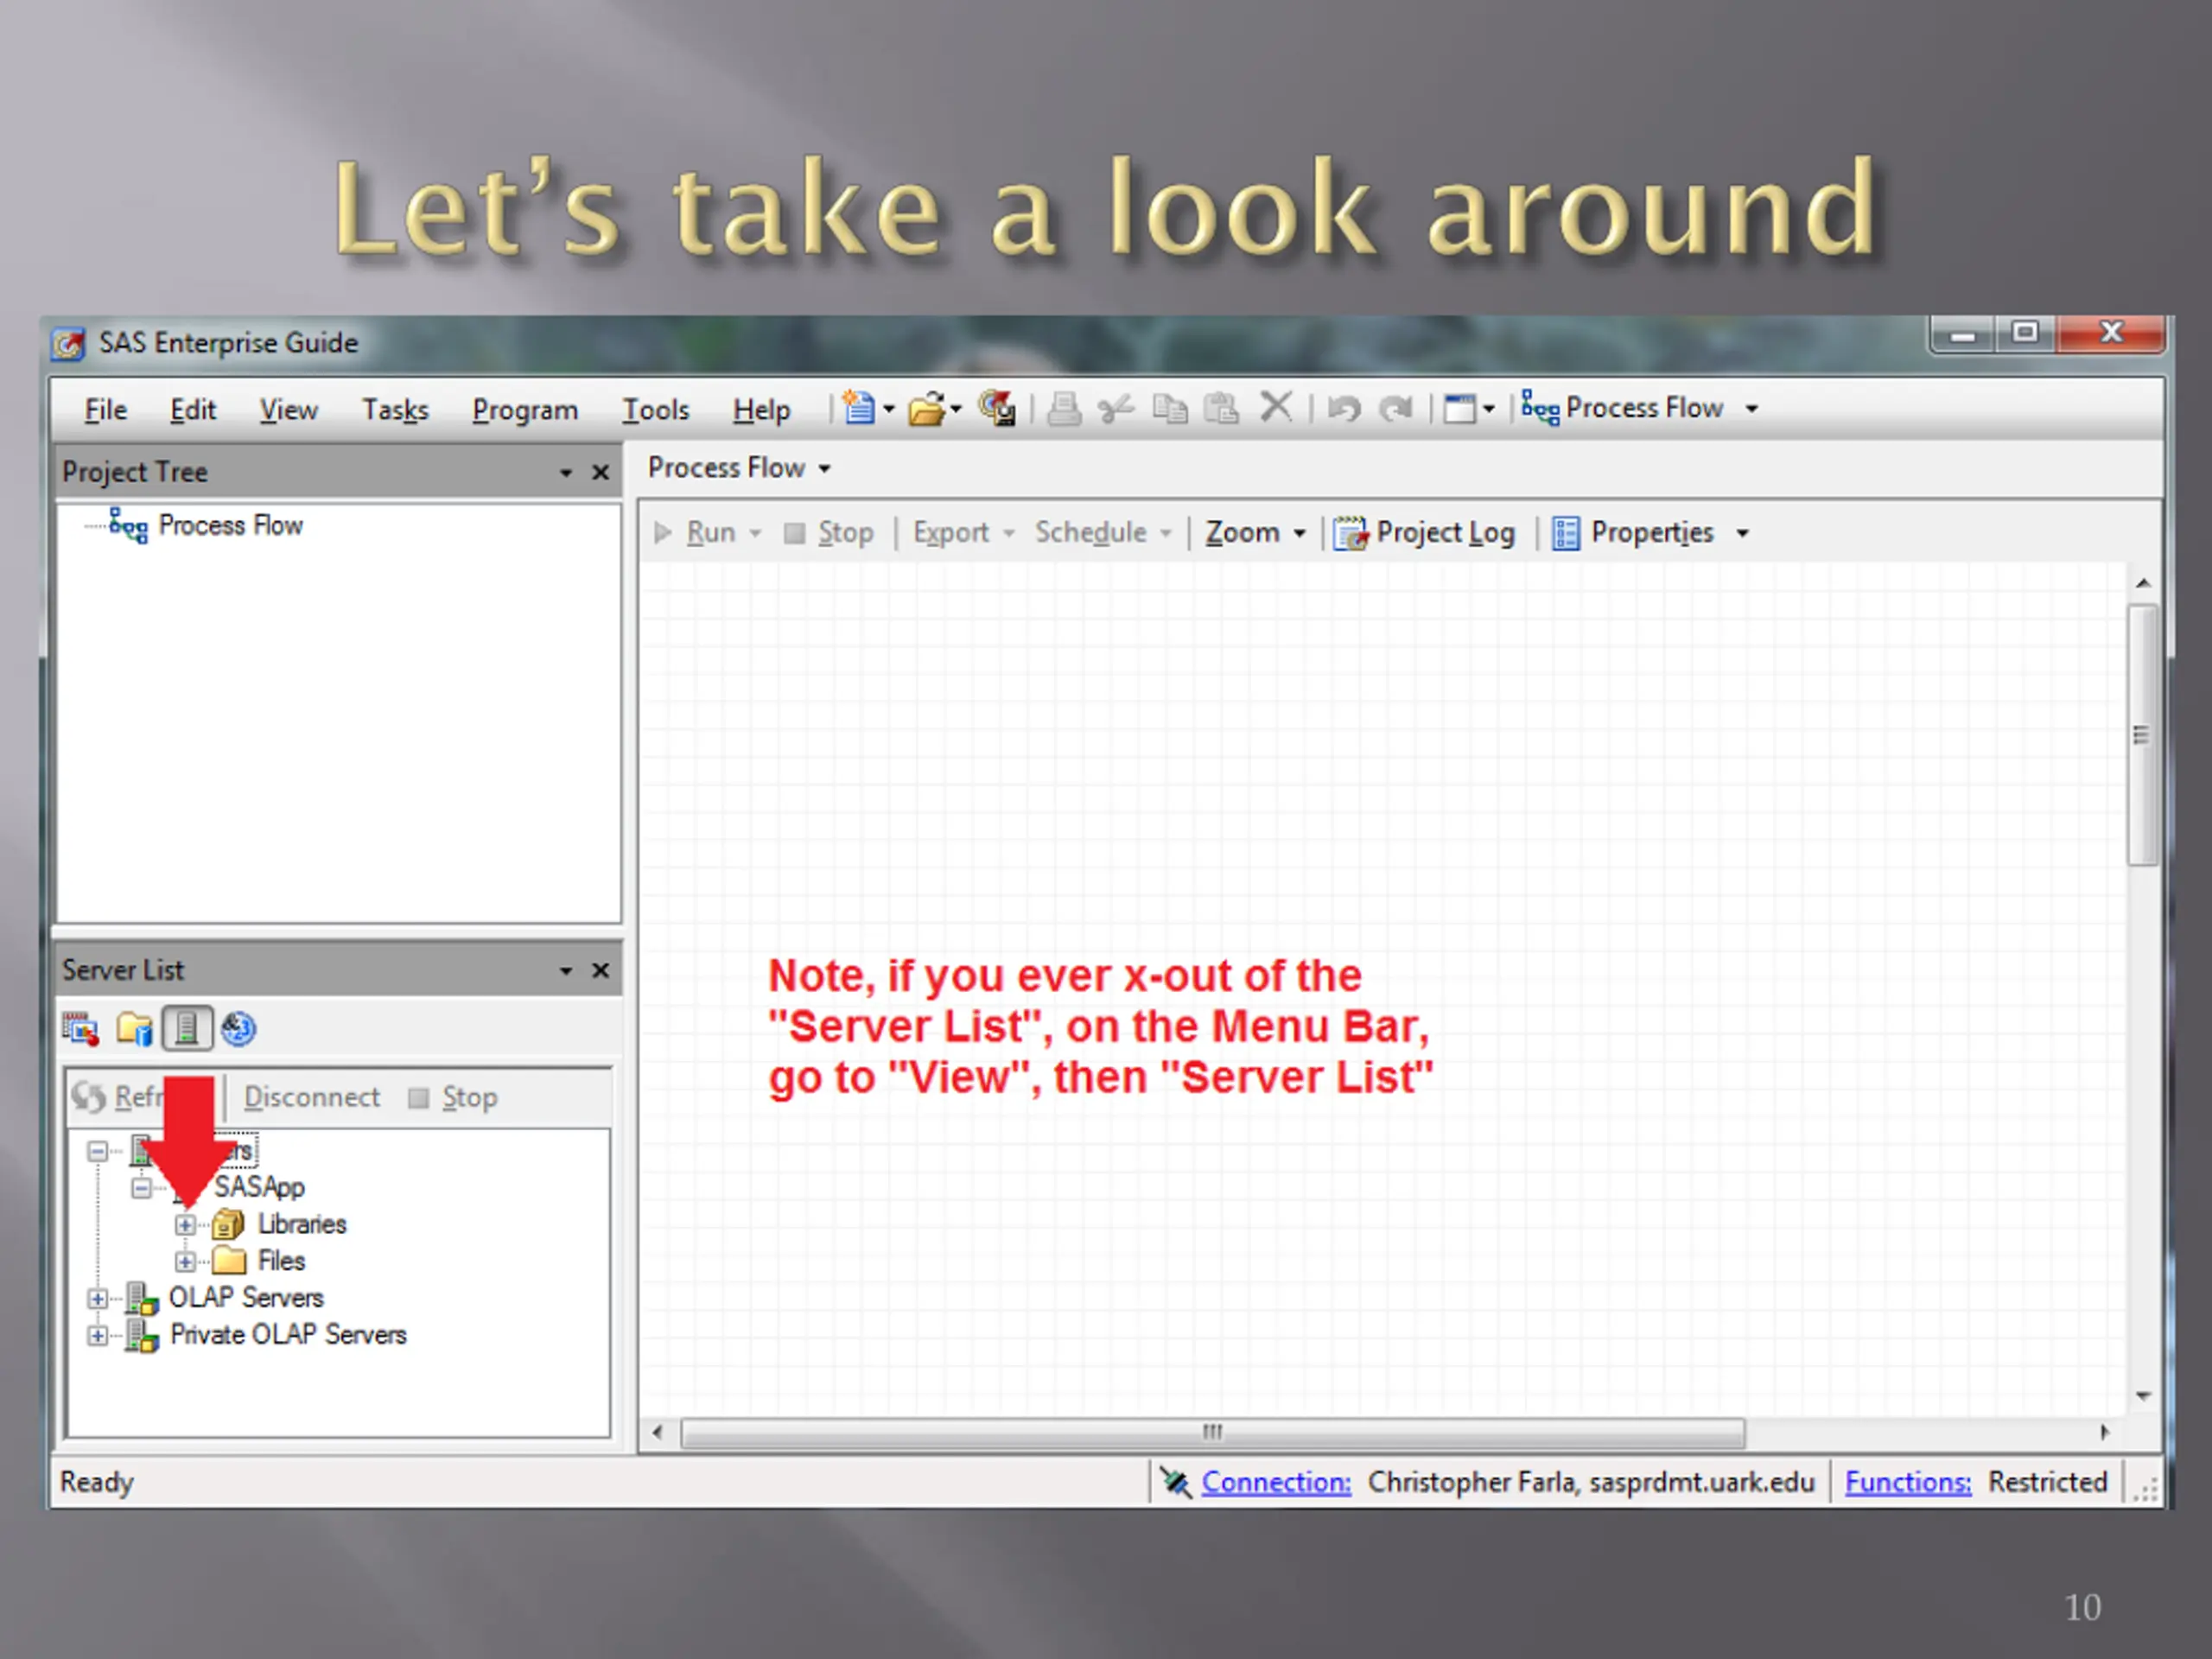This screenshot has width=2212, height=1659.
Task: Open dropdown arrow next to Open folder icon
Action: click(x=956, y=408)
